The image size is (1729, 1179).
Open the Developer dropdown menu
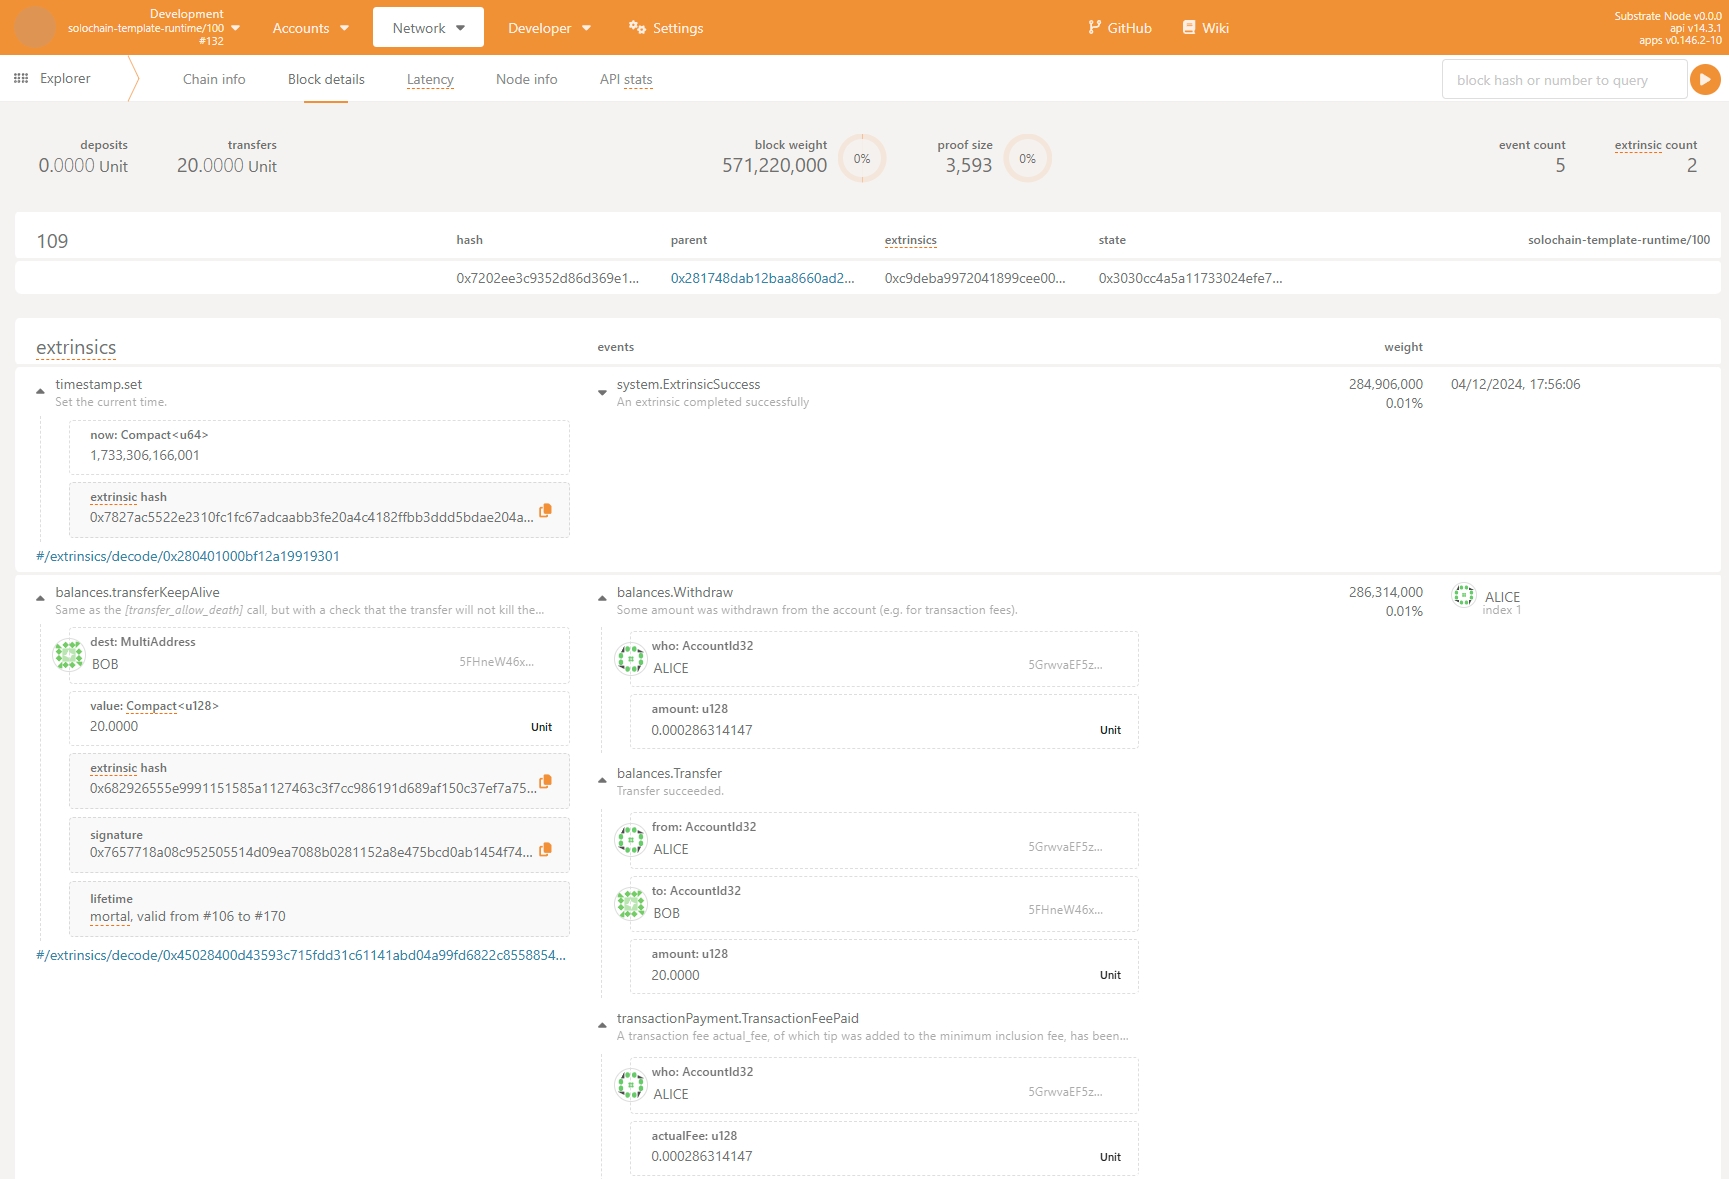tap(549, 28)
